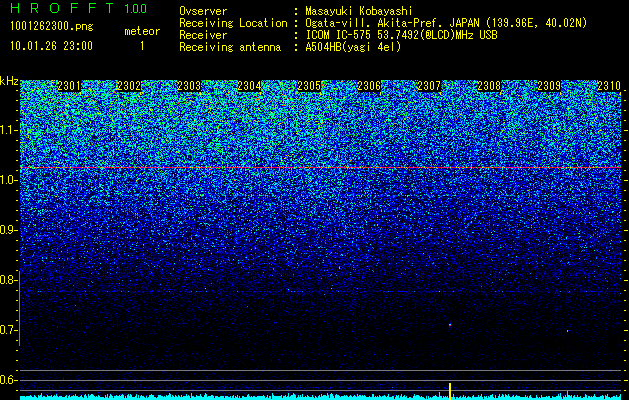Click the 2306 time marker

click(x=369, y=86)
